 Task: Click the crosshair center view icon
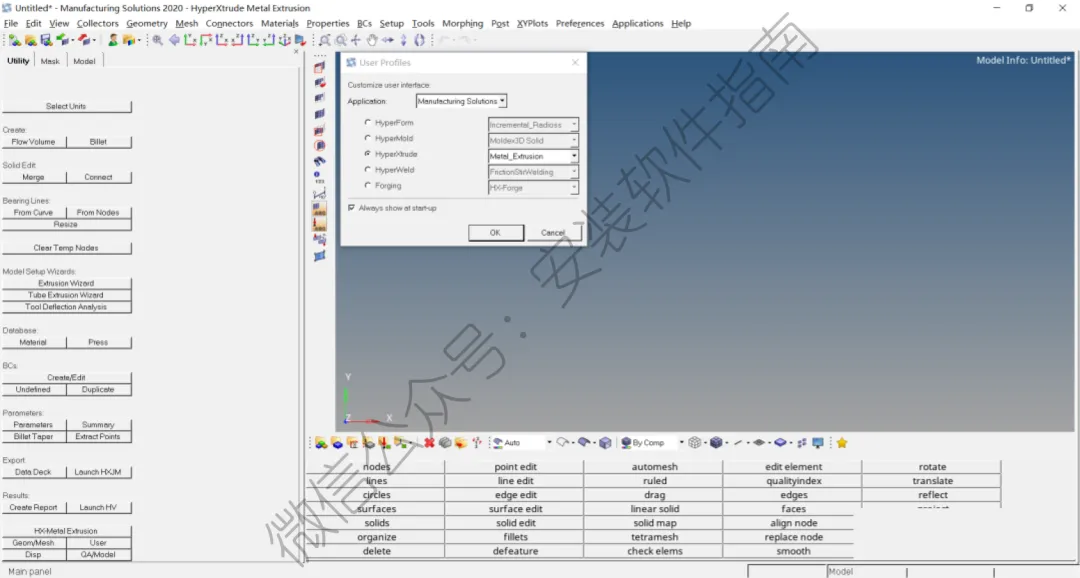pos(355,40)
